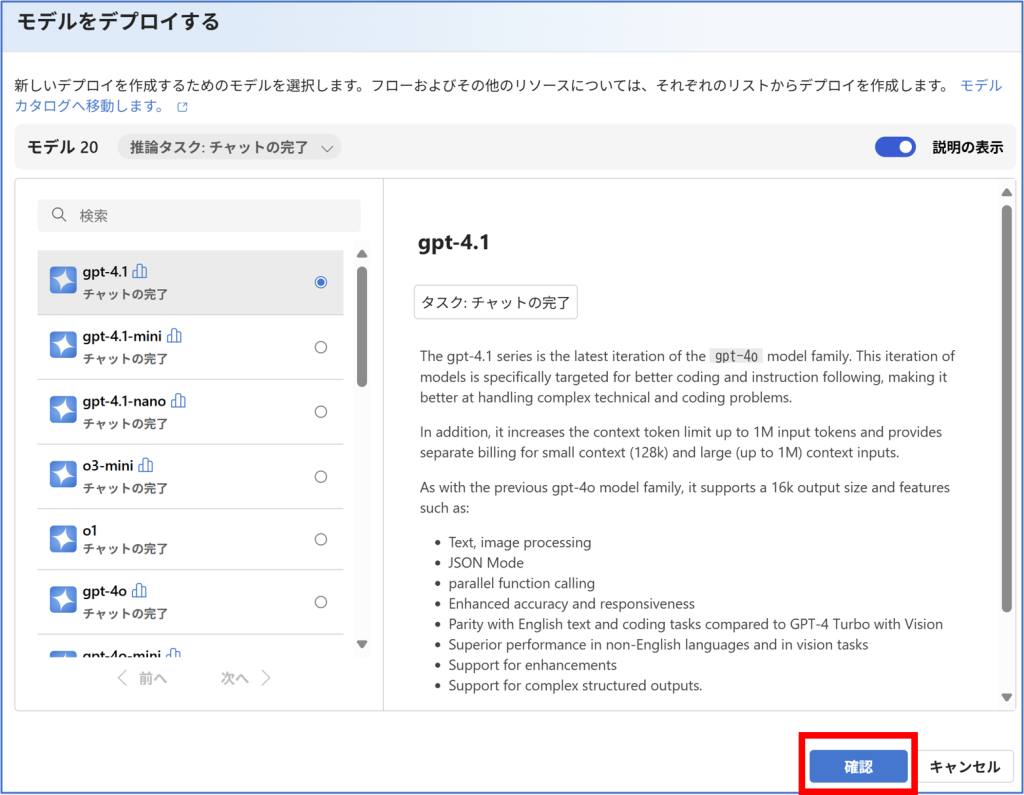The height and width of the screenshot is (795, 1024).
Task: Toggle the 説明の表示 switch off
Action: [895, 147]
